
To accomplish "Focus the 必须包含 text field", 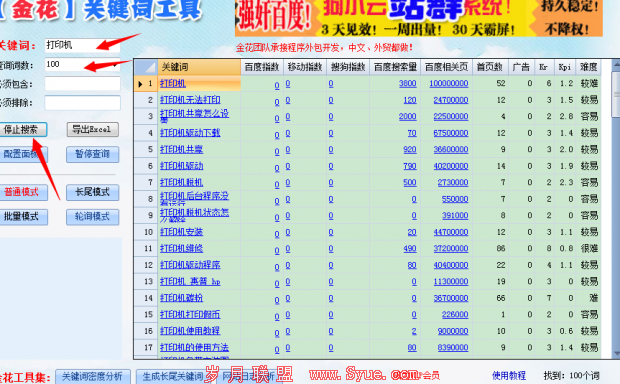I will coord(82,84).
